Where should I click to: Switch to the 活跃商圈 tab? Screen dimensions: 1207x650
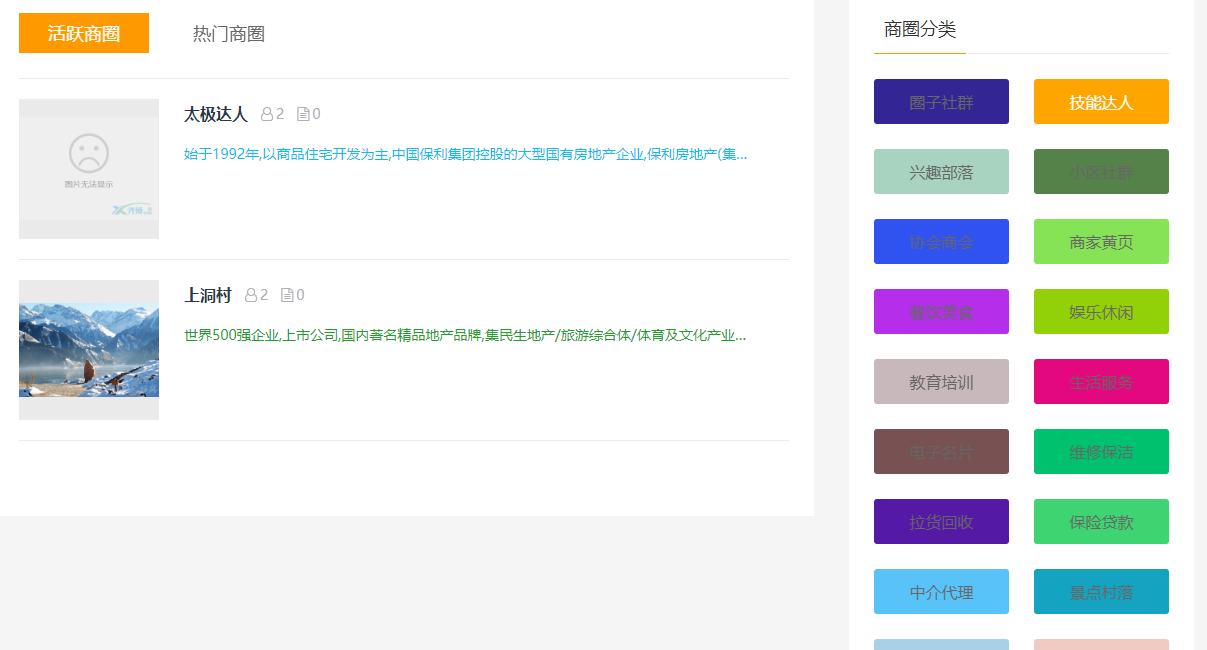(84, 33)
